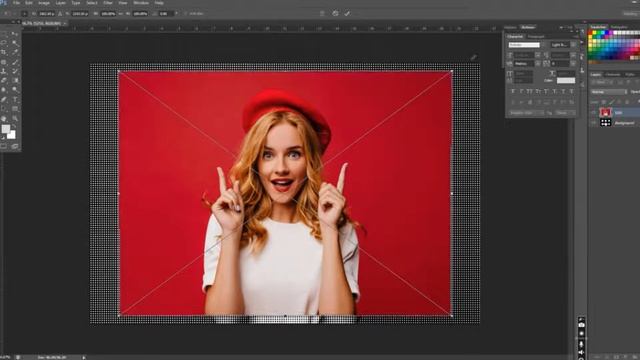Select the Horizontal Type tool

15,99
